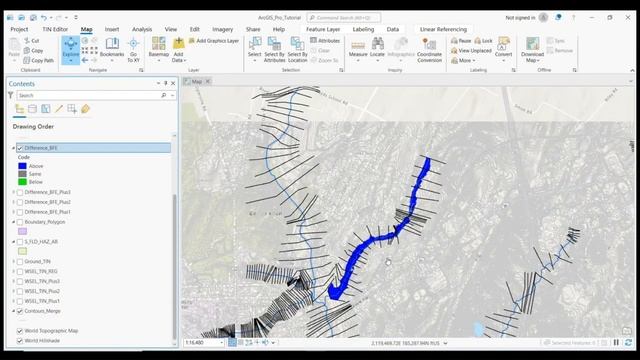Open the Basemap gallery
Viewport: 640px width, 360px height.
159,50
